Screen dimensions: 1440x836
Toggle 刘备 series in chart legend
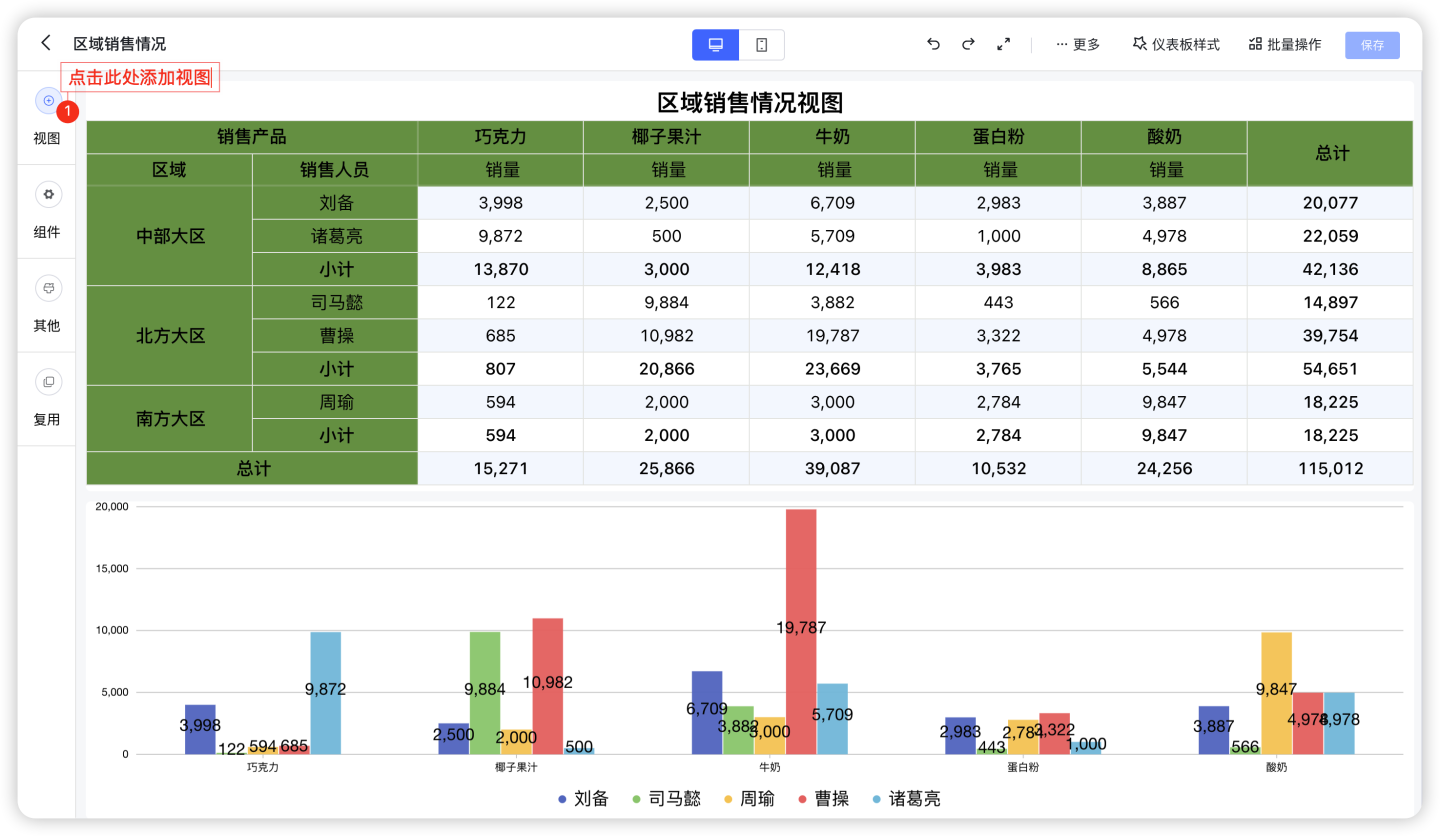pos(583,799)
